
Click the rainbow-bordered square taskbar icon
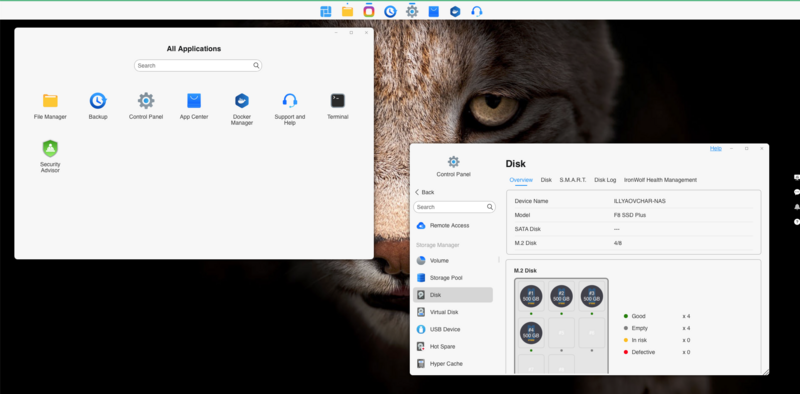click(x=369, y=11)
